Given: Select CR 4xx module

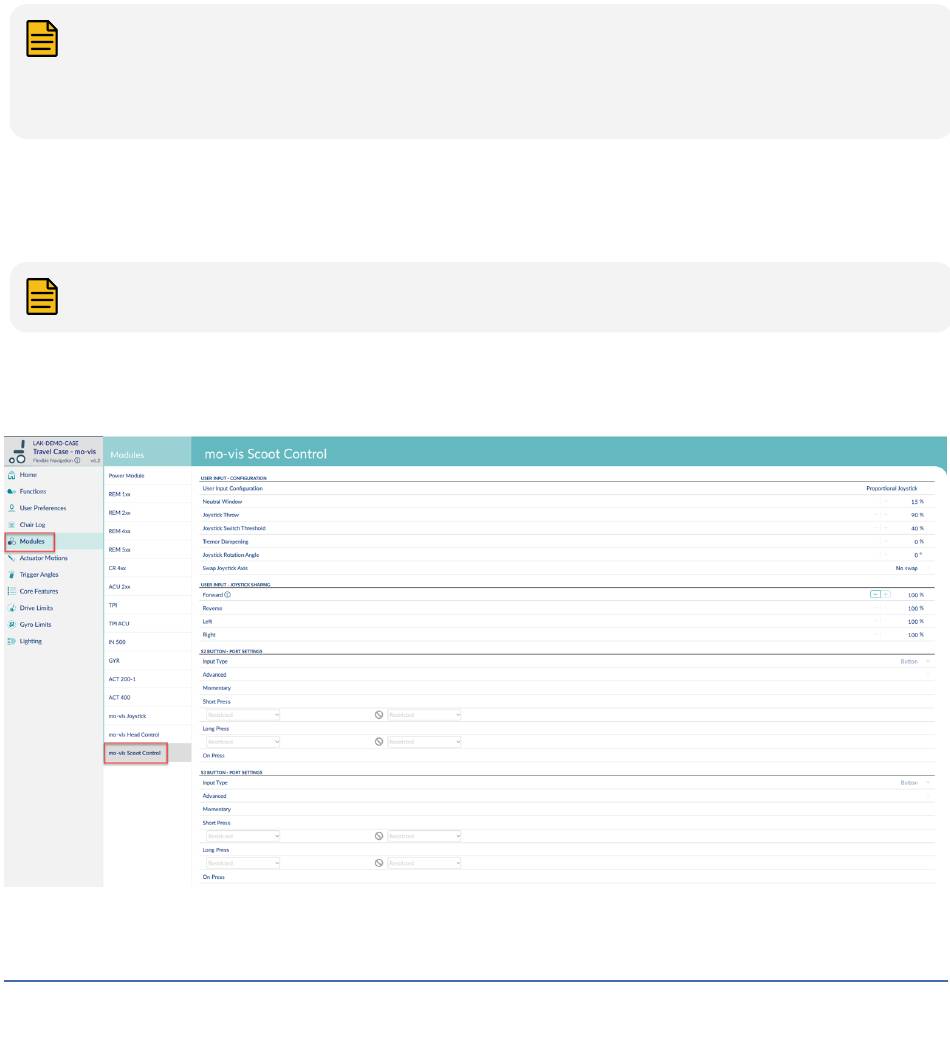Looking at the screenshot, I should click(x=147, y=568).
